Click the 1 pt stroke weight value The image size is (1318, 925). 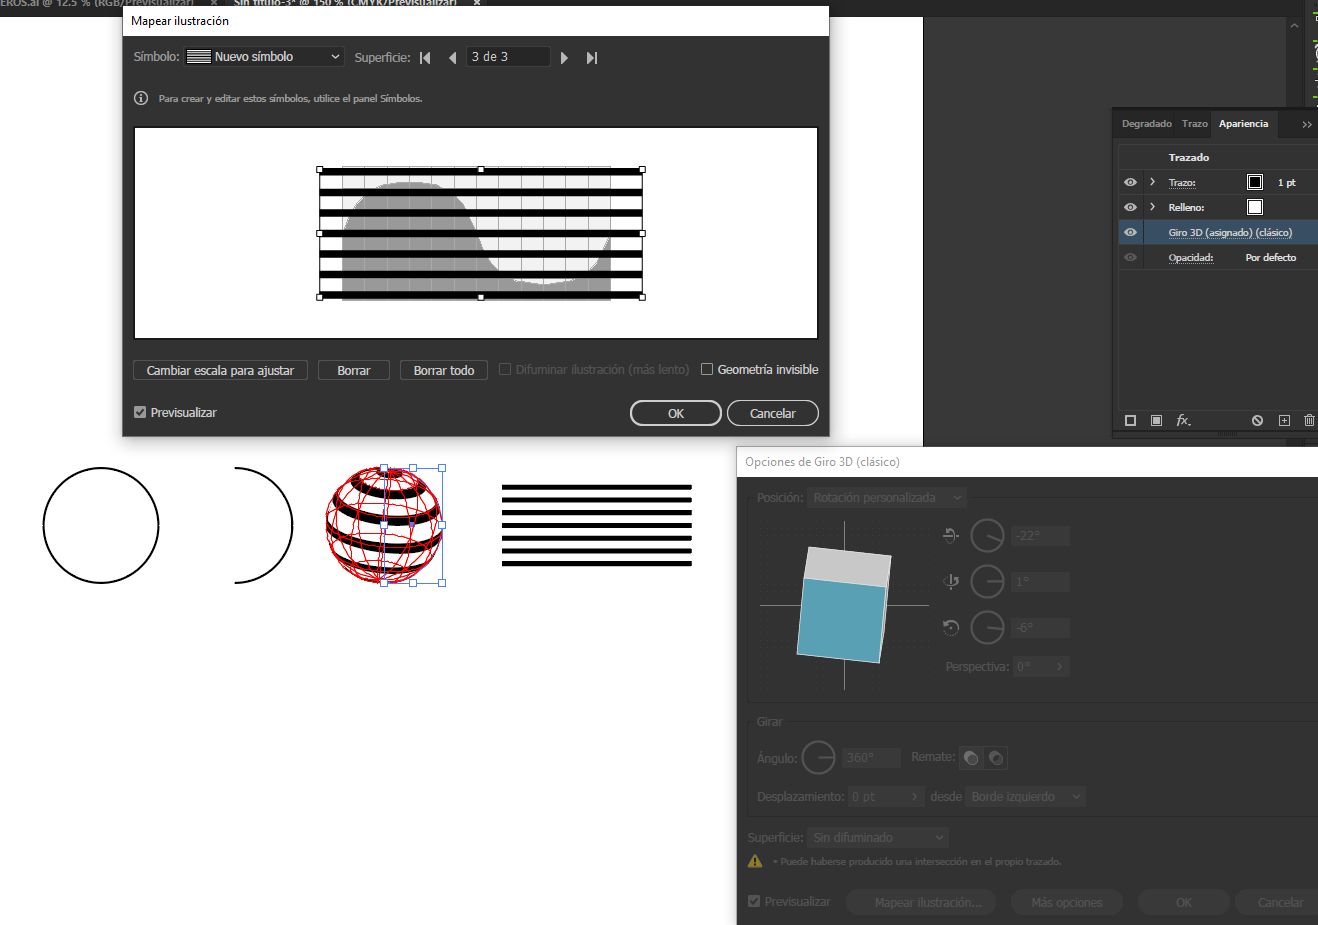(1286, 182)
